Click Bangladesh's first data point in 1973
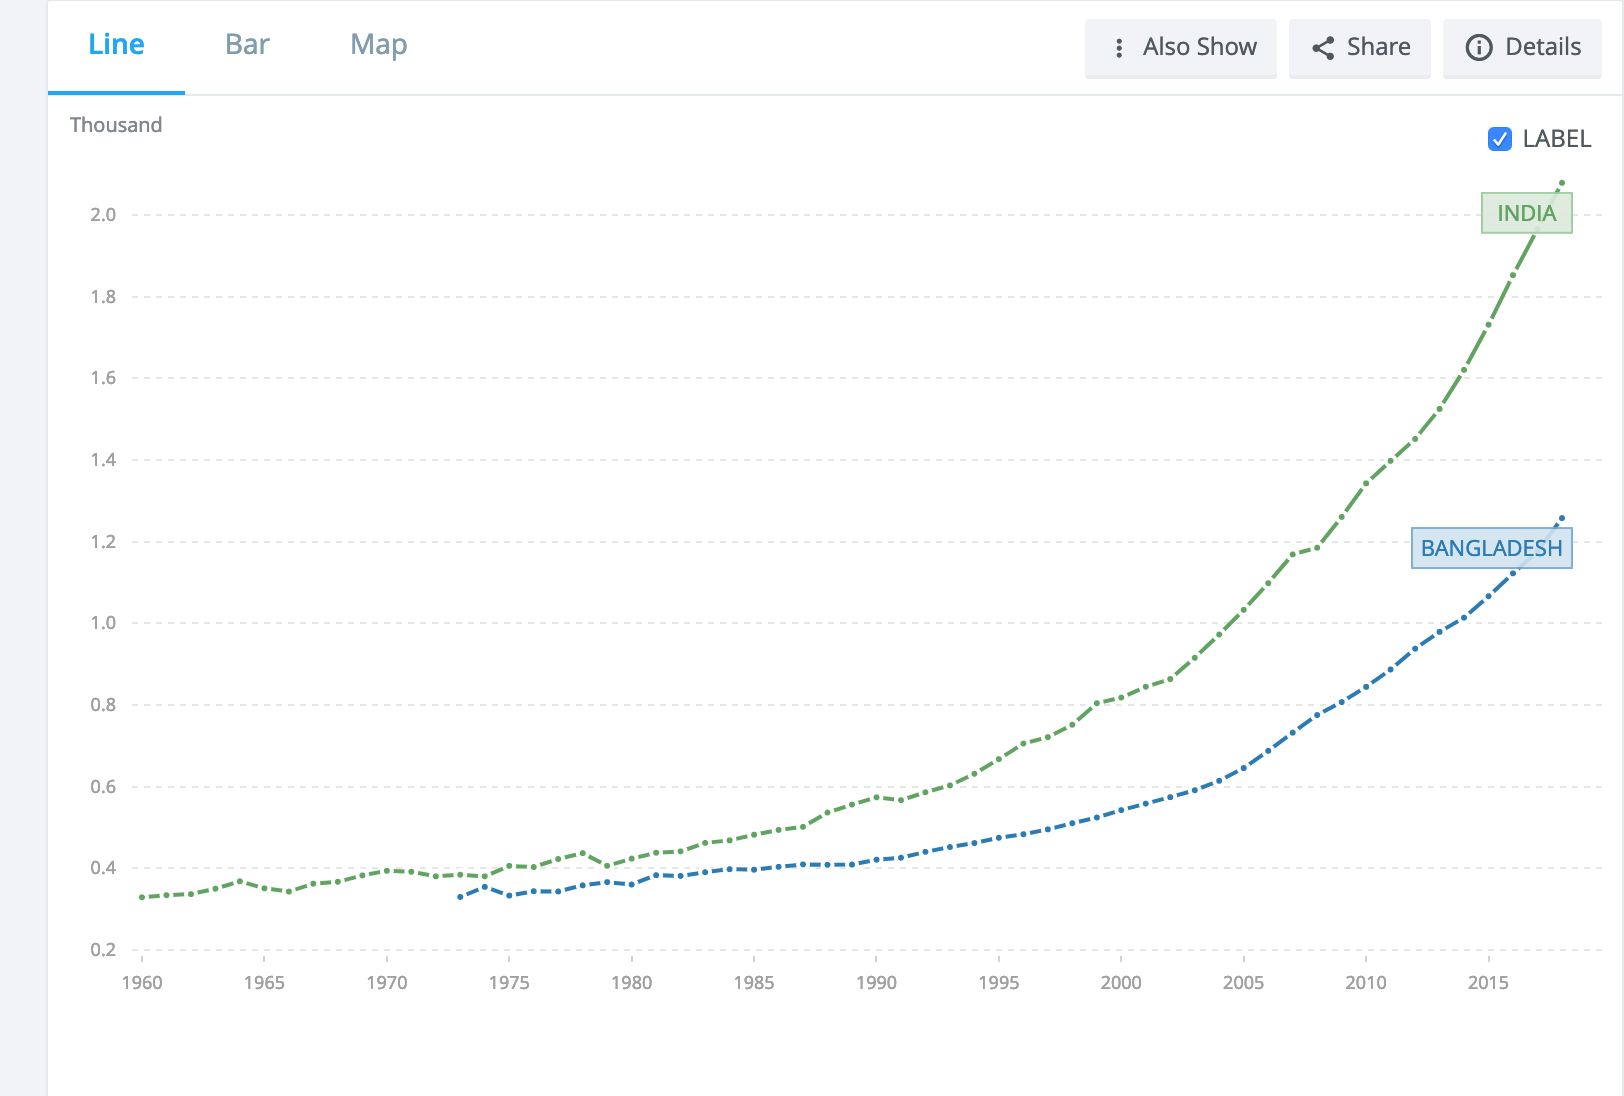The height and width of the screenshot is (1096, 1624). tap(460, 897)
